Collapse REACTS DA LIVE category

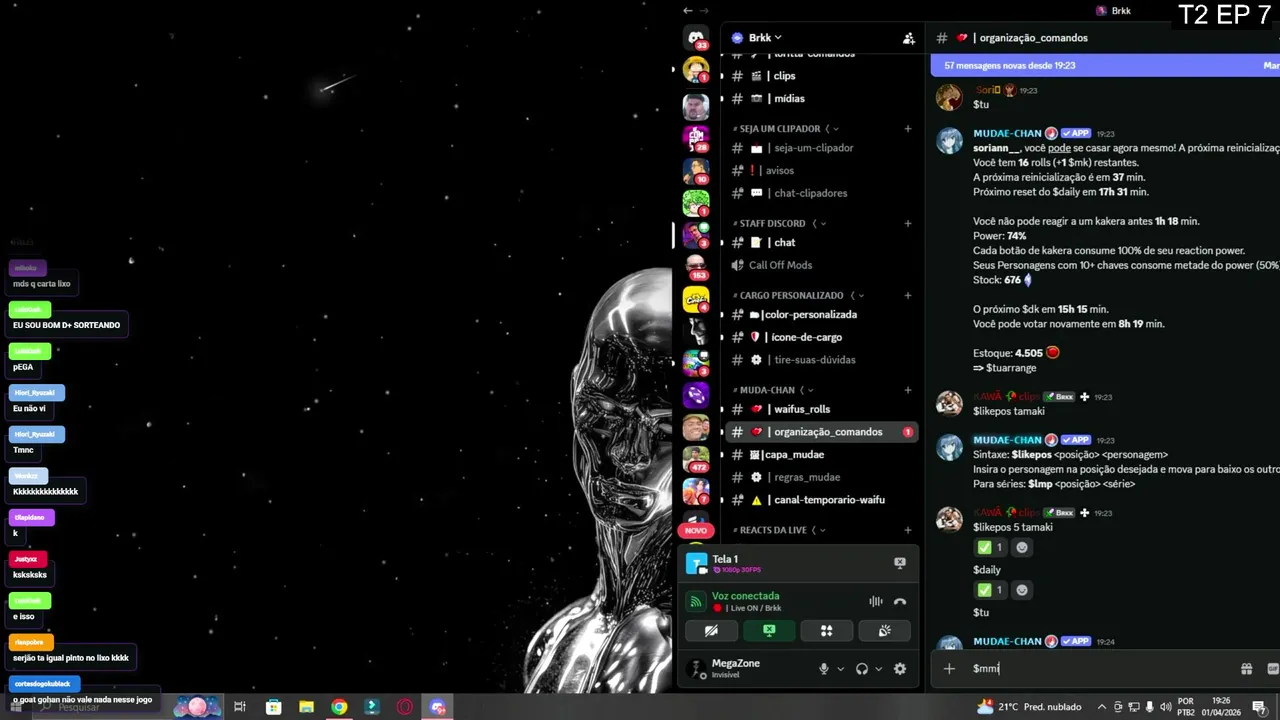778,530
